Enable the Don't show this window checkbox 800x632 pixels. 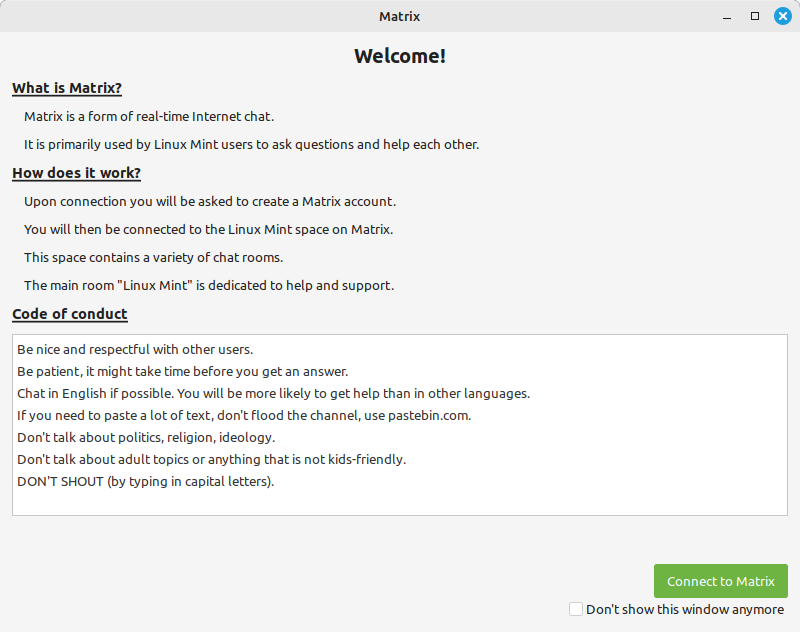point(576,609)
